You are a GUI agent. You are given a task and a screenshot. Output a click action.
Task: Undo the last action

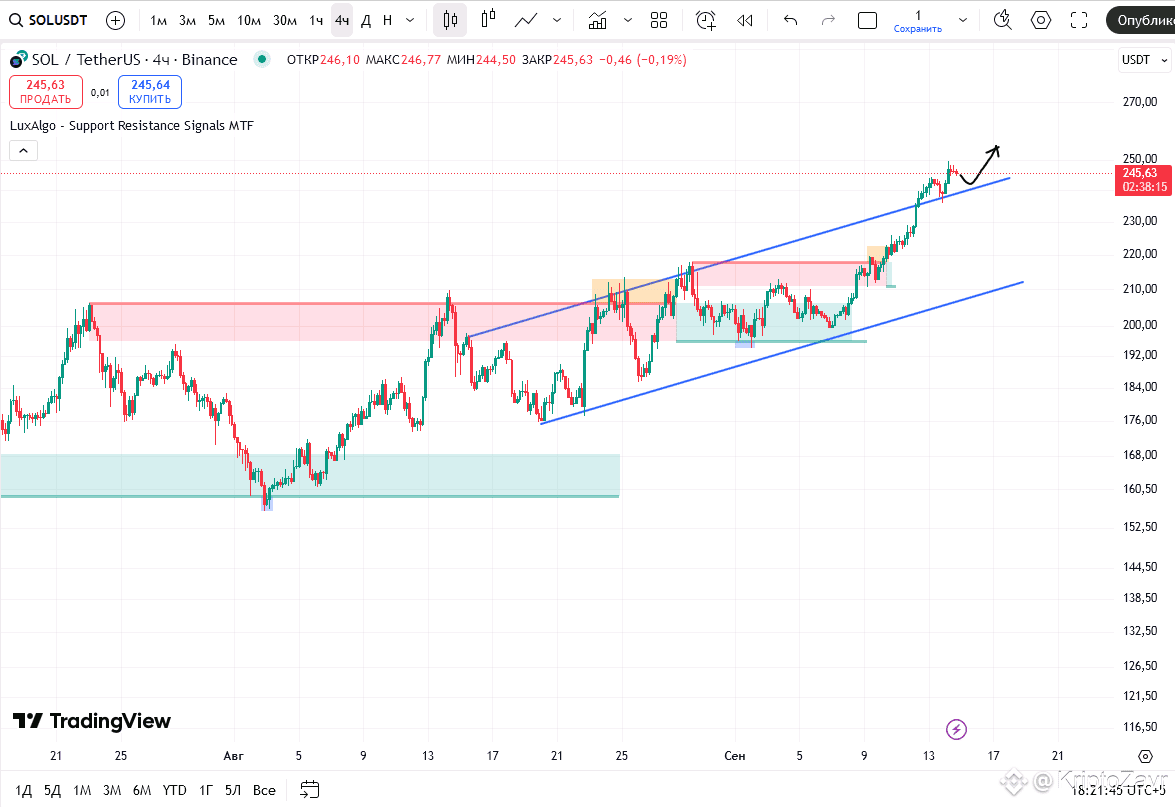(x=791, y=20)
